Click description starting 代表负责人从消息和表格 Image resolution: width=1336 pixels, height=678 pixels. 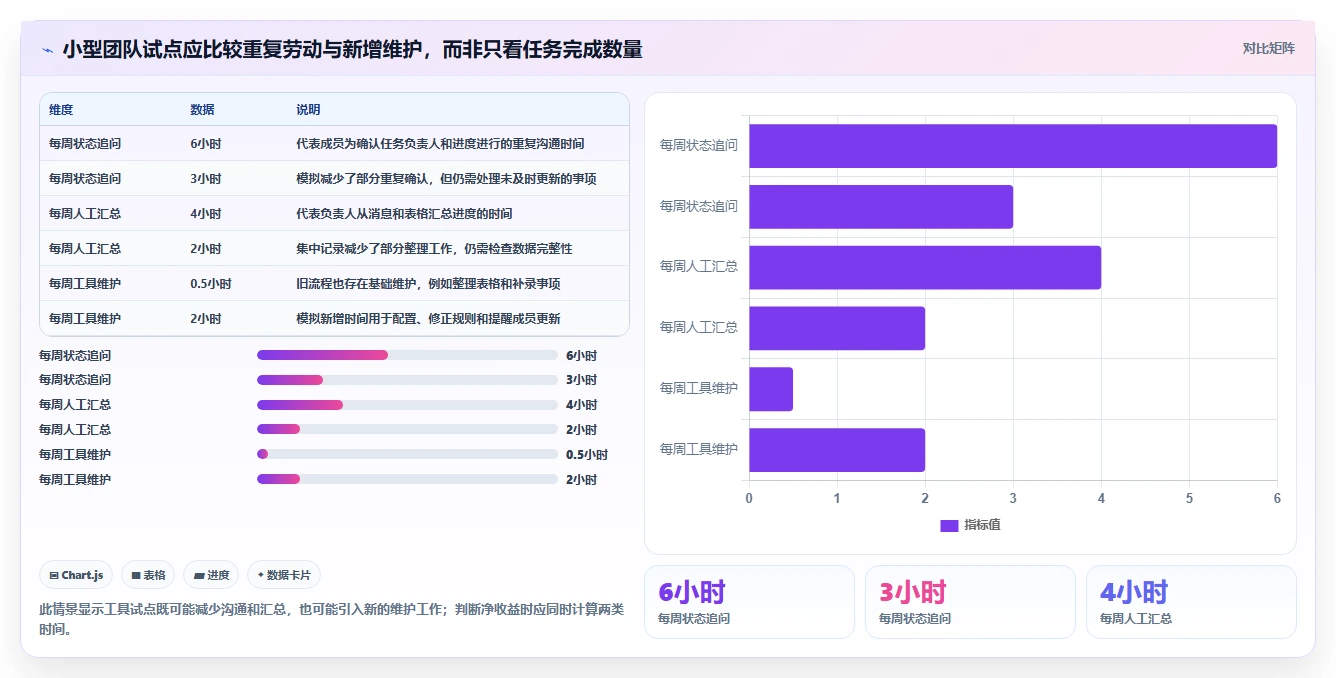[x=404, y=214]
